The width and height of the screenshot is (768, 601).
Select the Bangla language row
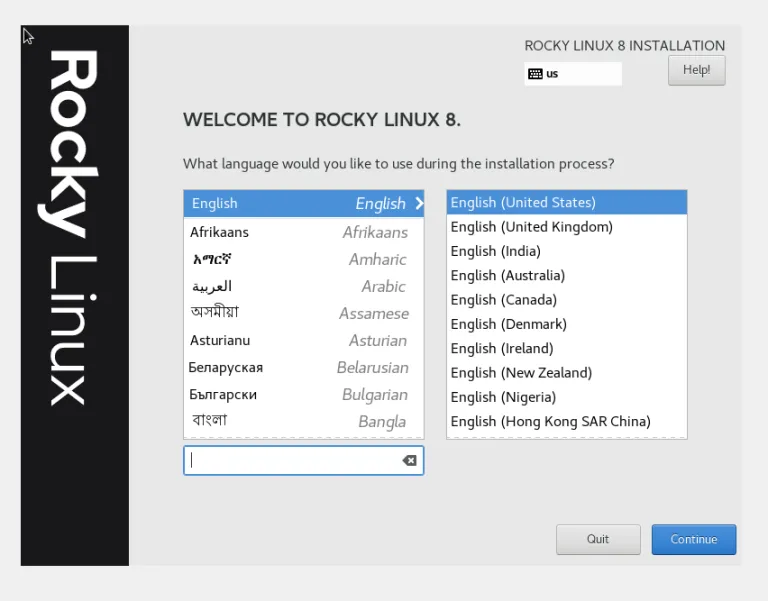coord(304,421)
